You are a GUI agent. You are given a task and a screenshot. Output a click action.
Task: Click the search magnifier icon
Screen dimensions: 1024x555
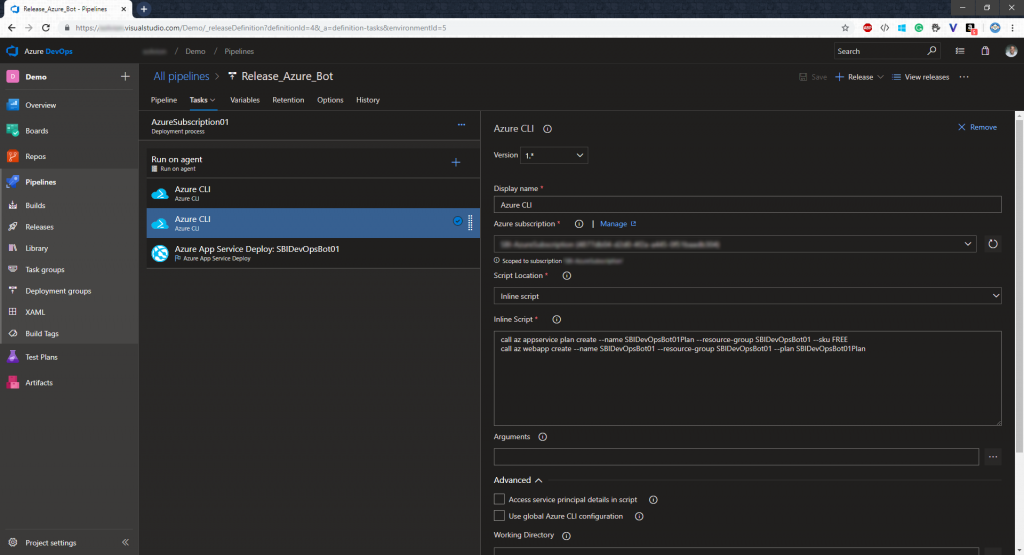932,51
